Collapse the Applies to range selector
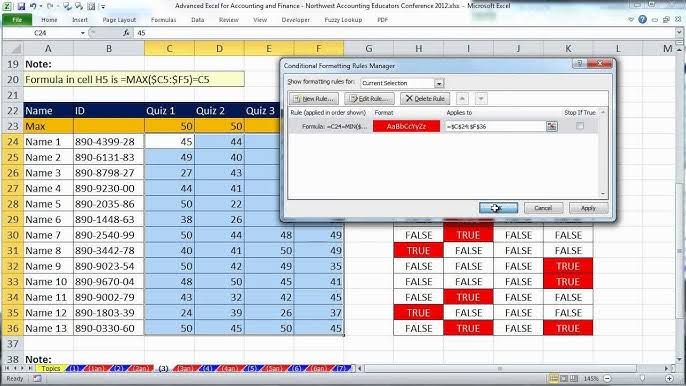 [x=552, y=126]
